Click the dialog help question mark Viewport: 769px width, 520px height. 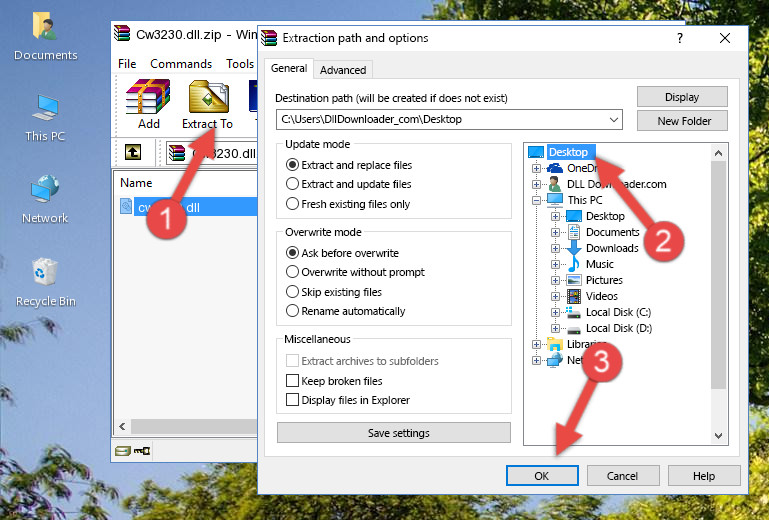(680, 38)
